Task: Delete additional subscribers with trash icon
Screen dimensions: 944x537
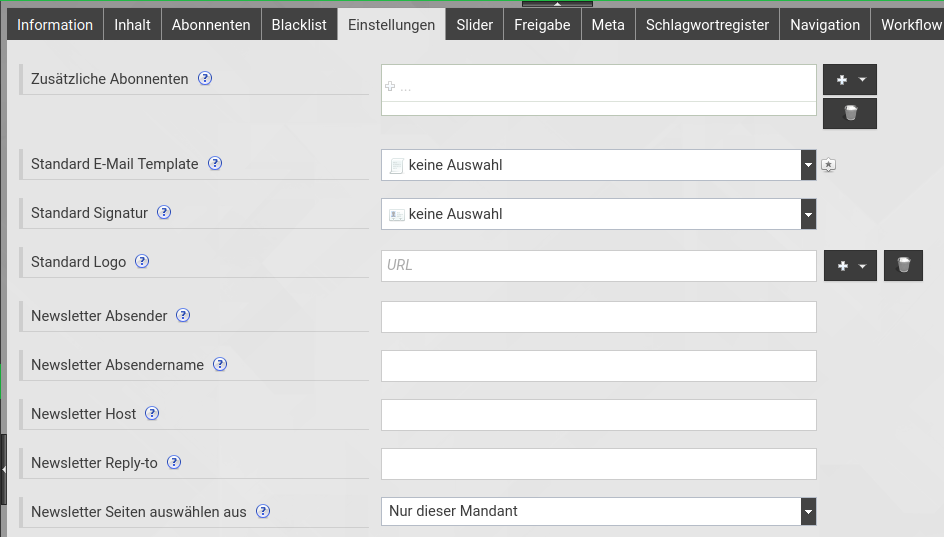Action: click(x=849, y=113)
